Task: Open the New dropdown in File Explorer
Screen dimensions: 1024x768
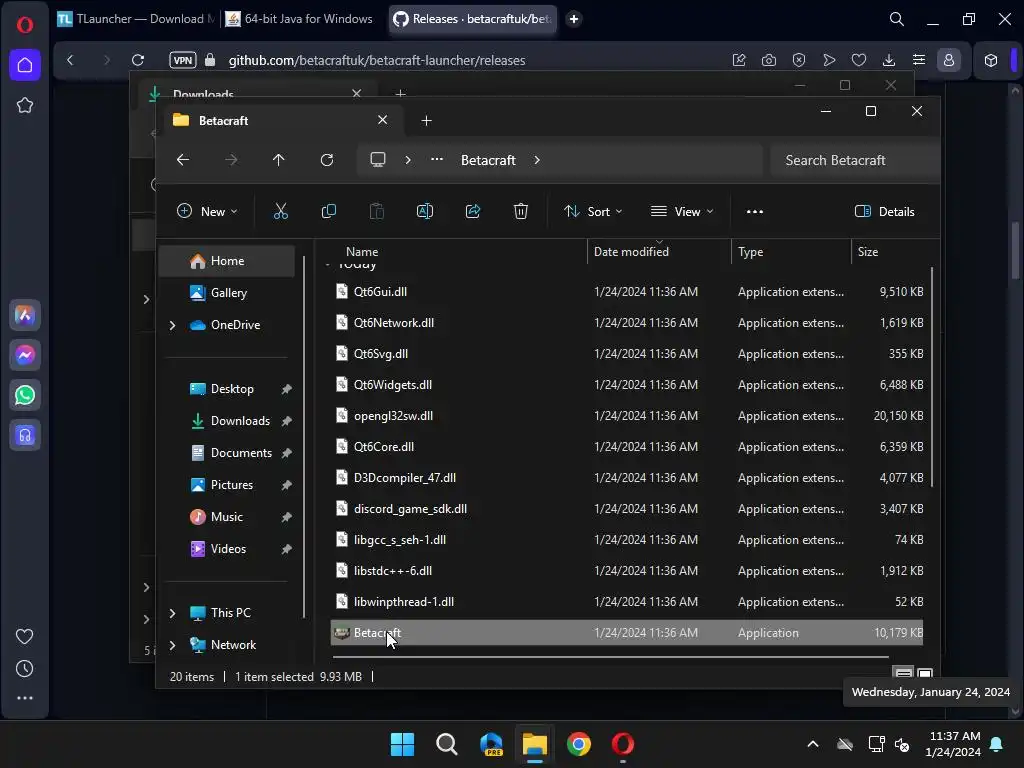Action: (x=207, y=212)
